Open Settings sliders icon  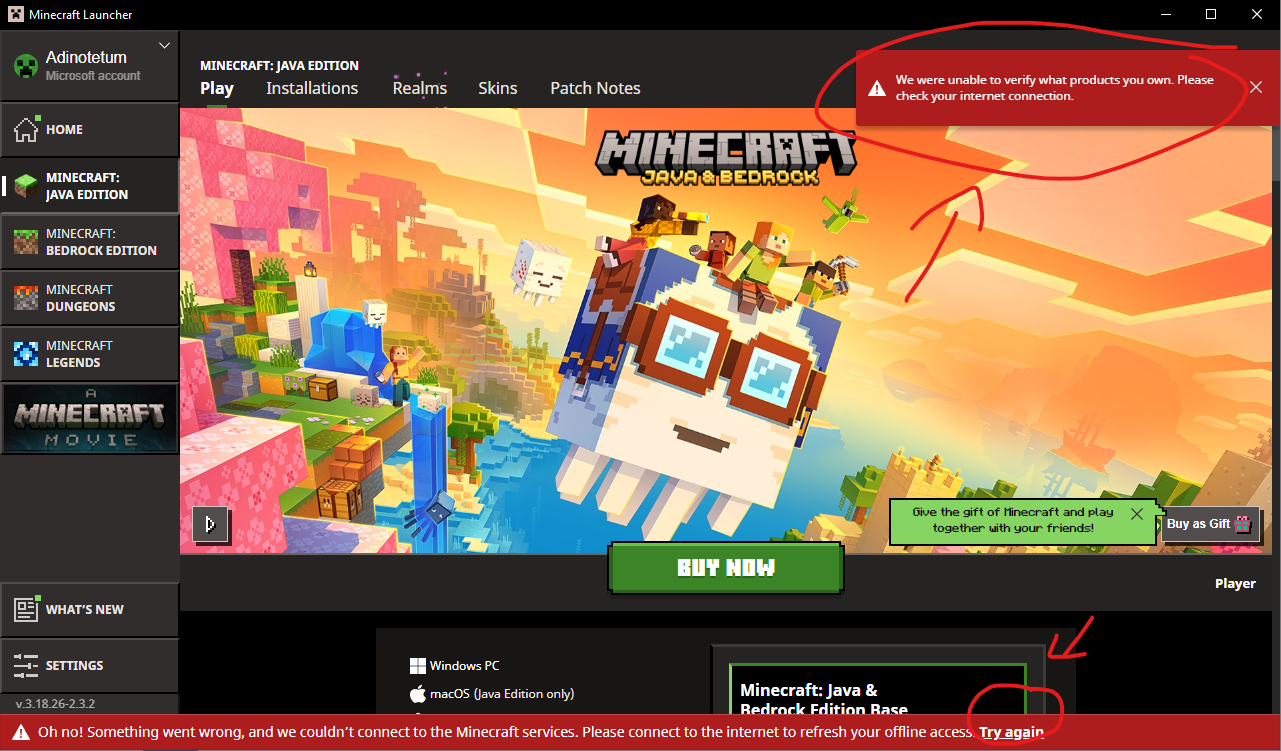pyautogui.click(x=26, y=665)
